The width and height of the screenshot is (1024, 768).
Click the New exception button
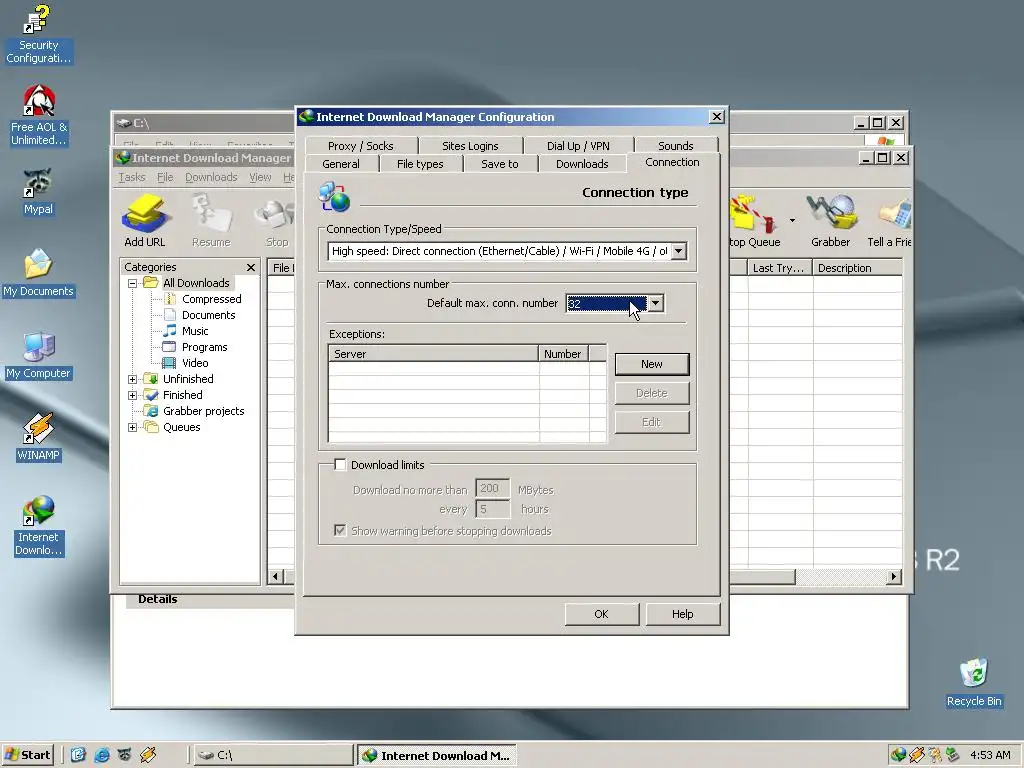[652, 364]
